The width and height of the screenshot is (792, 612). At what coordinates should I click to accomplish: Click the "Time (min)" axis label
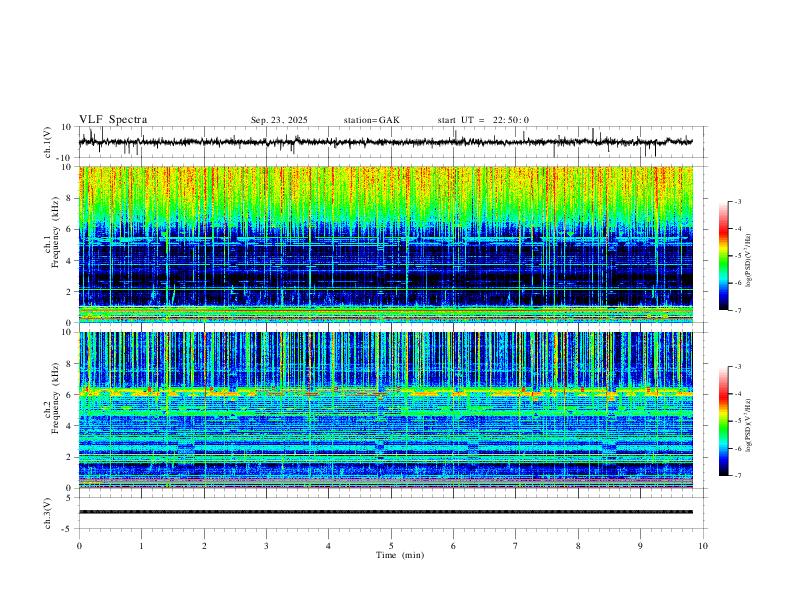400,555
